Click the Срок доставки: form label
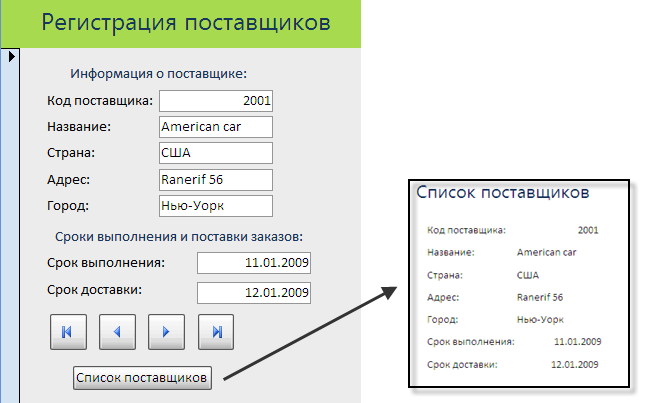 (x=94, y=290)
